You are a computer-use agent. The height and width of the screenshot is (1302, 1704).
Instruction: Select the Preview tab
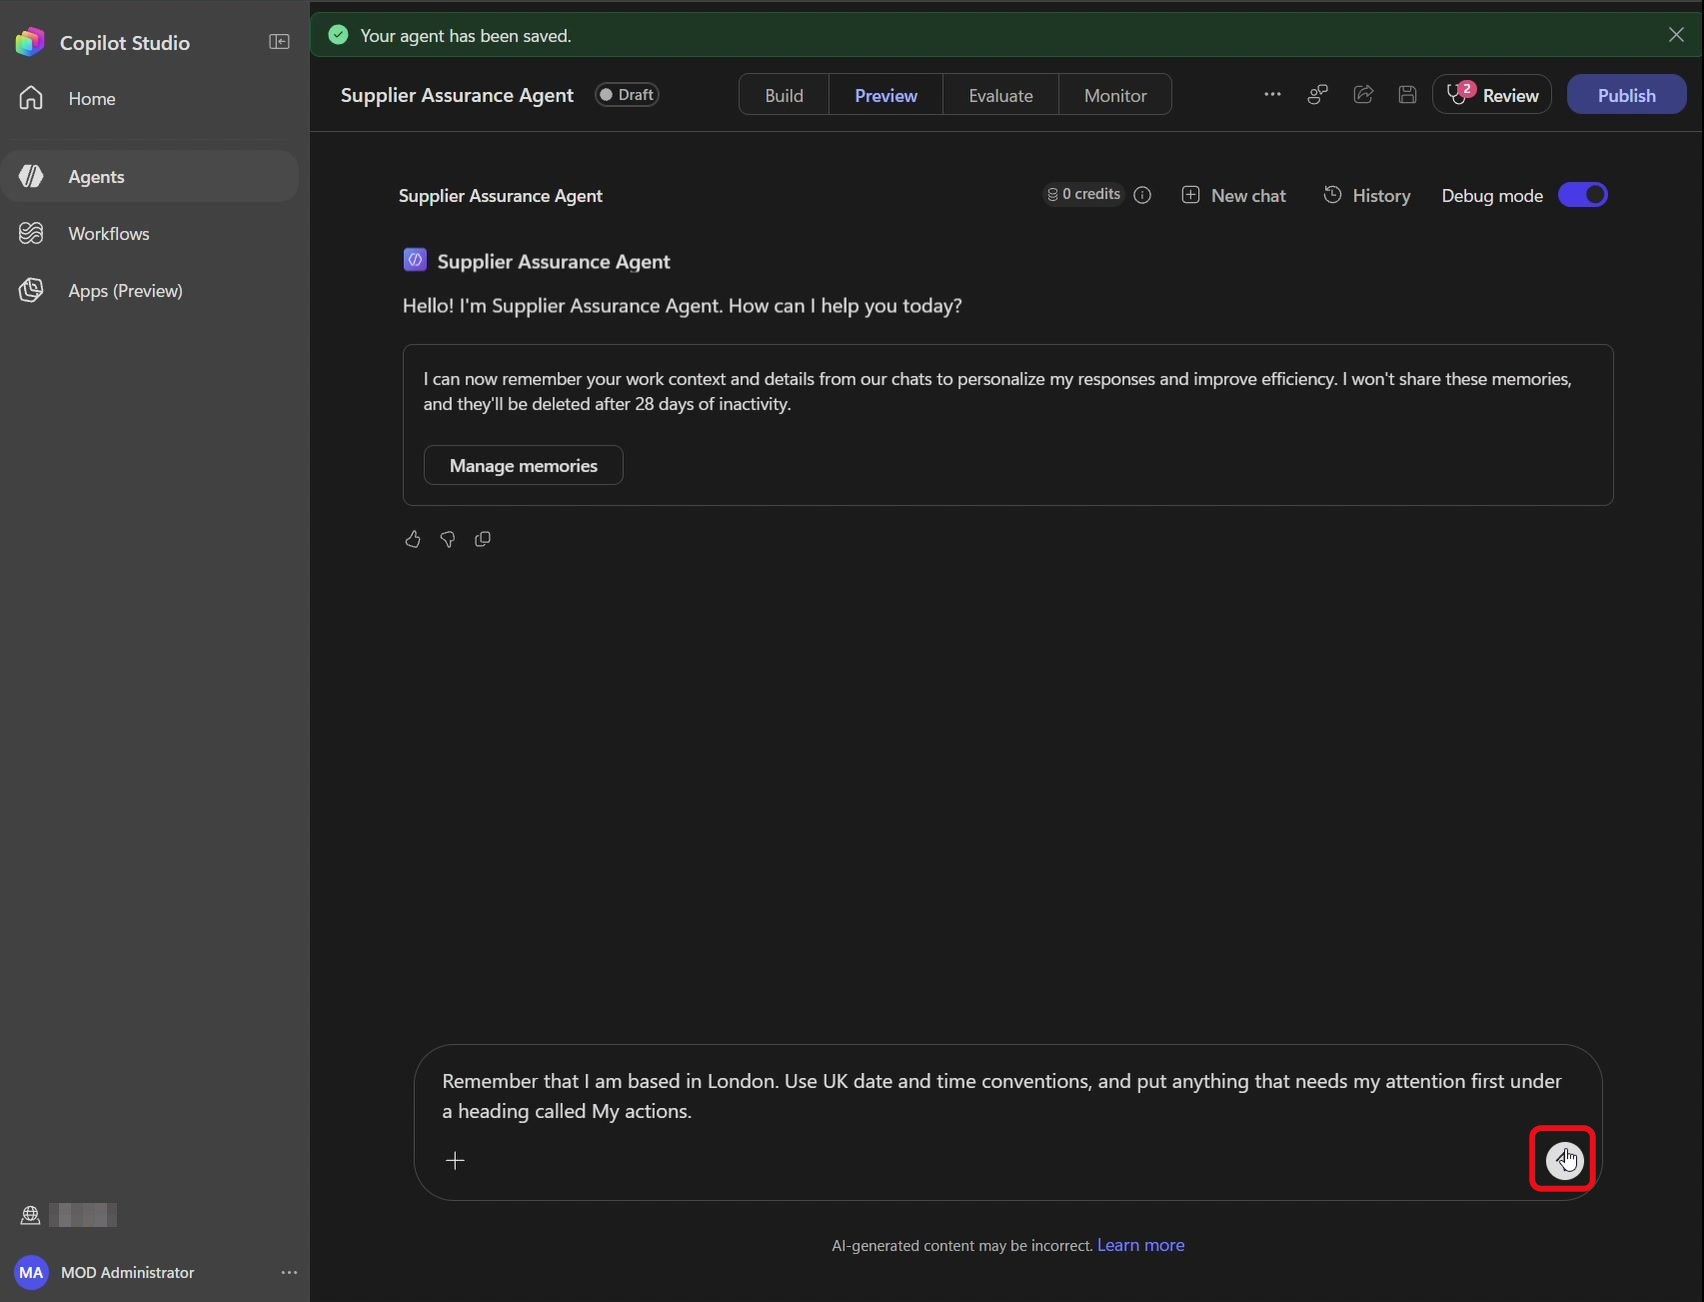(x=886, y=95)
